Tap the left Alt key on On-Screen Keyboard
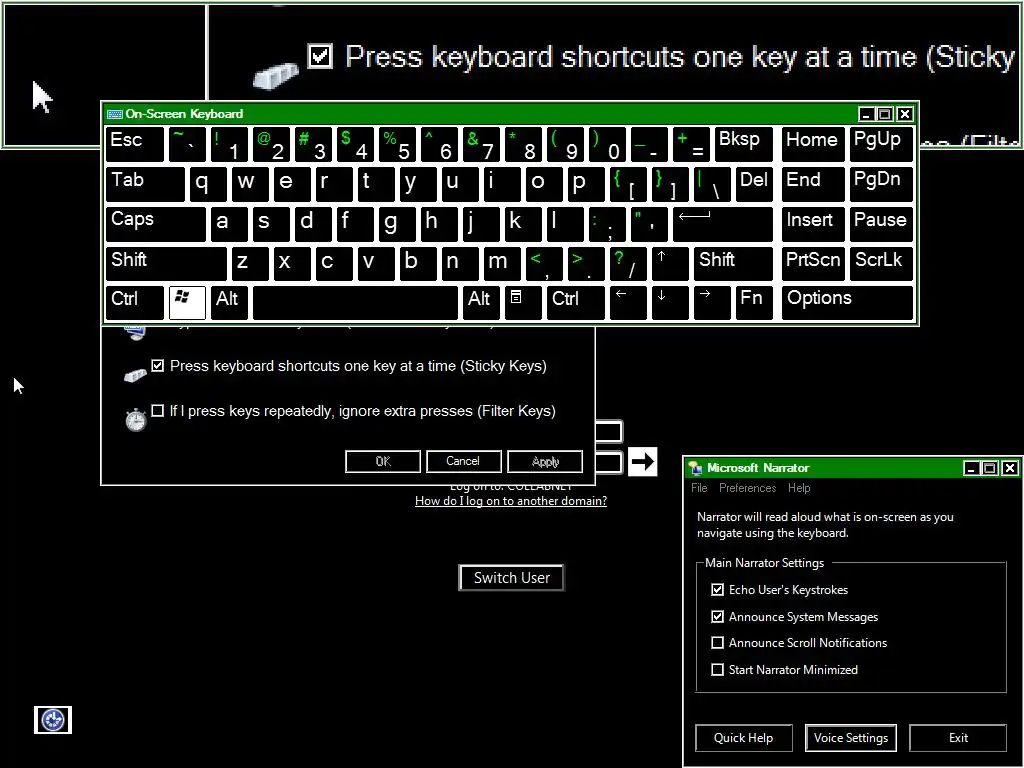 click(229, 302)
